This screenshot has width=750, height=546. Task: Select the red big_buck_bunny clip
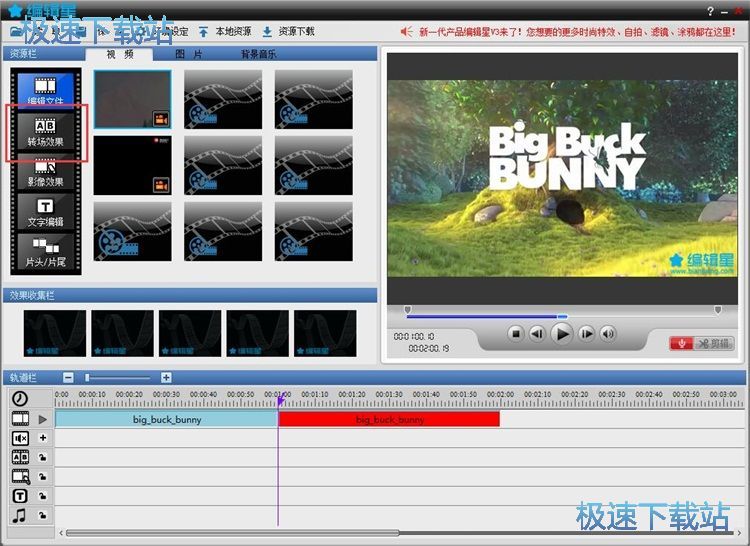click(x=389, y=419)
